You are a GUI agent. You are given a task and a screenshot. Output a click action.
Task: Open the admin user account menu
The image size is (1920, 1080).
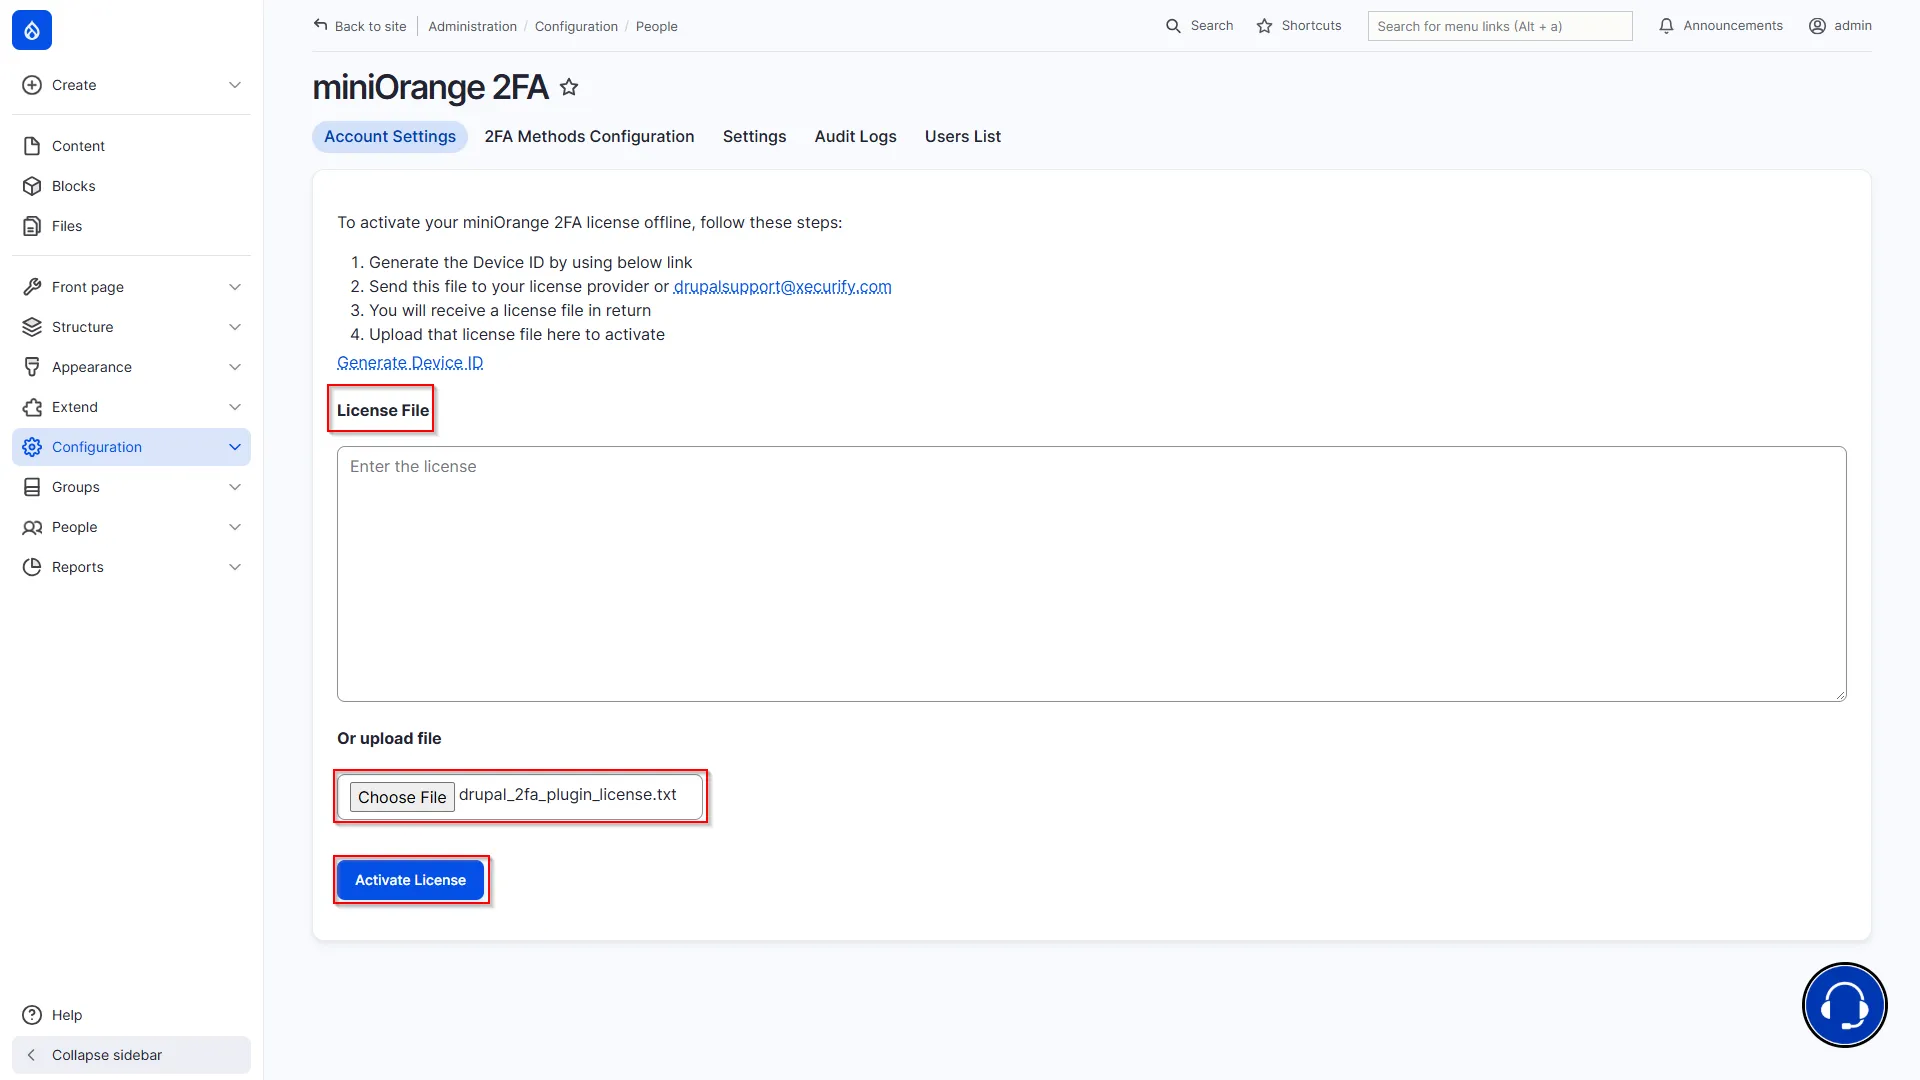(x=1840, y=26)
